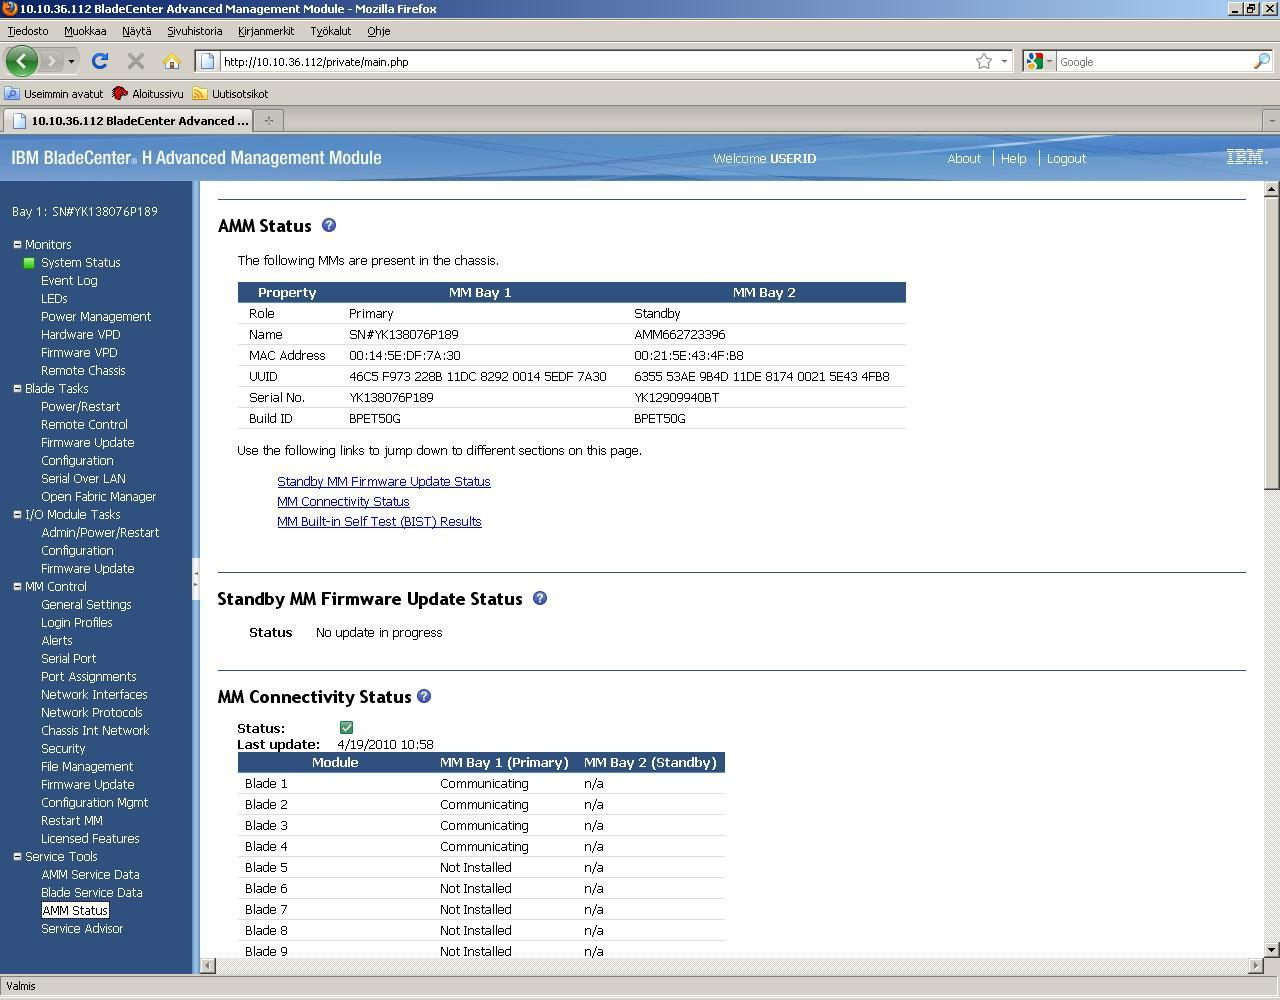Collapse the MM Control tree section

(17, 586)
